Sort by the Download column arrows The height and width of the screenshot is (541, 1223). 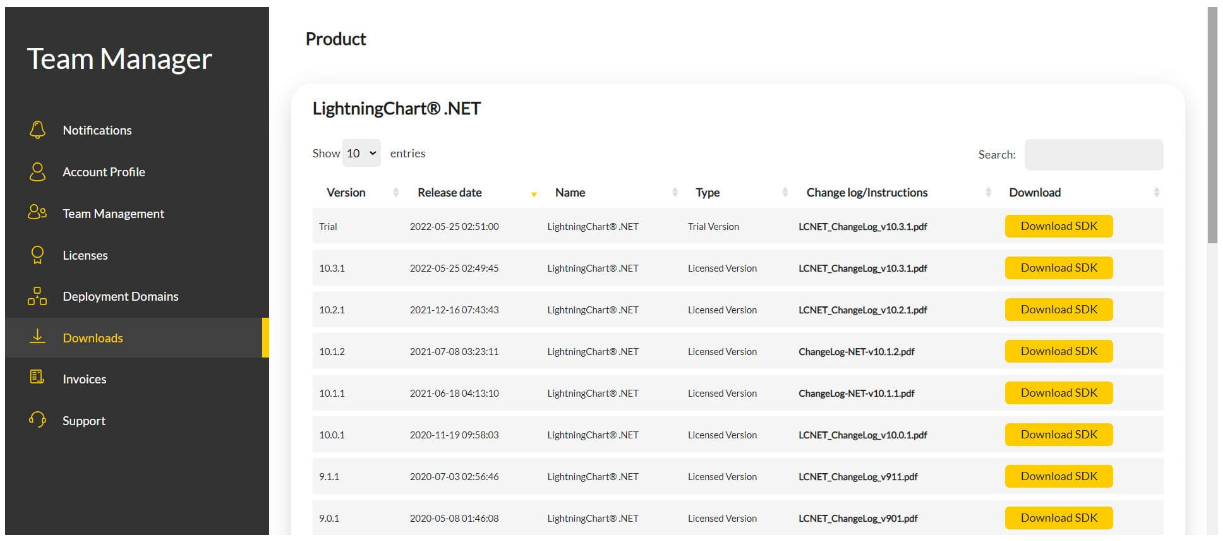point(1157,192)
